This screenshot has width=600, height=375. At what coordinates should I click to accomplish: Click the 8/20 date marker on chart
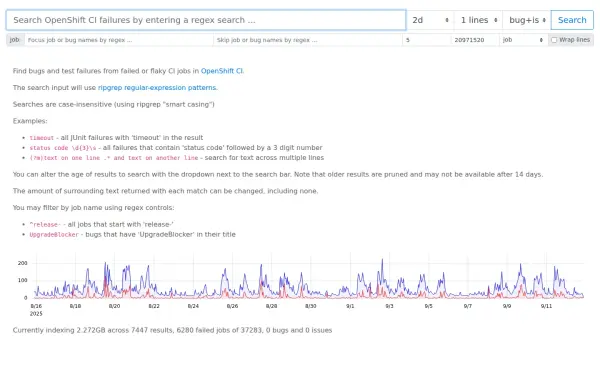point(114,306)
